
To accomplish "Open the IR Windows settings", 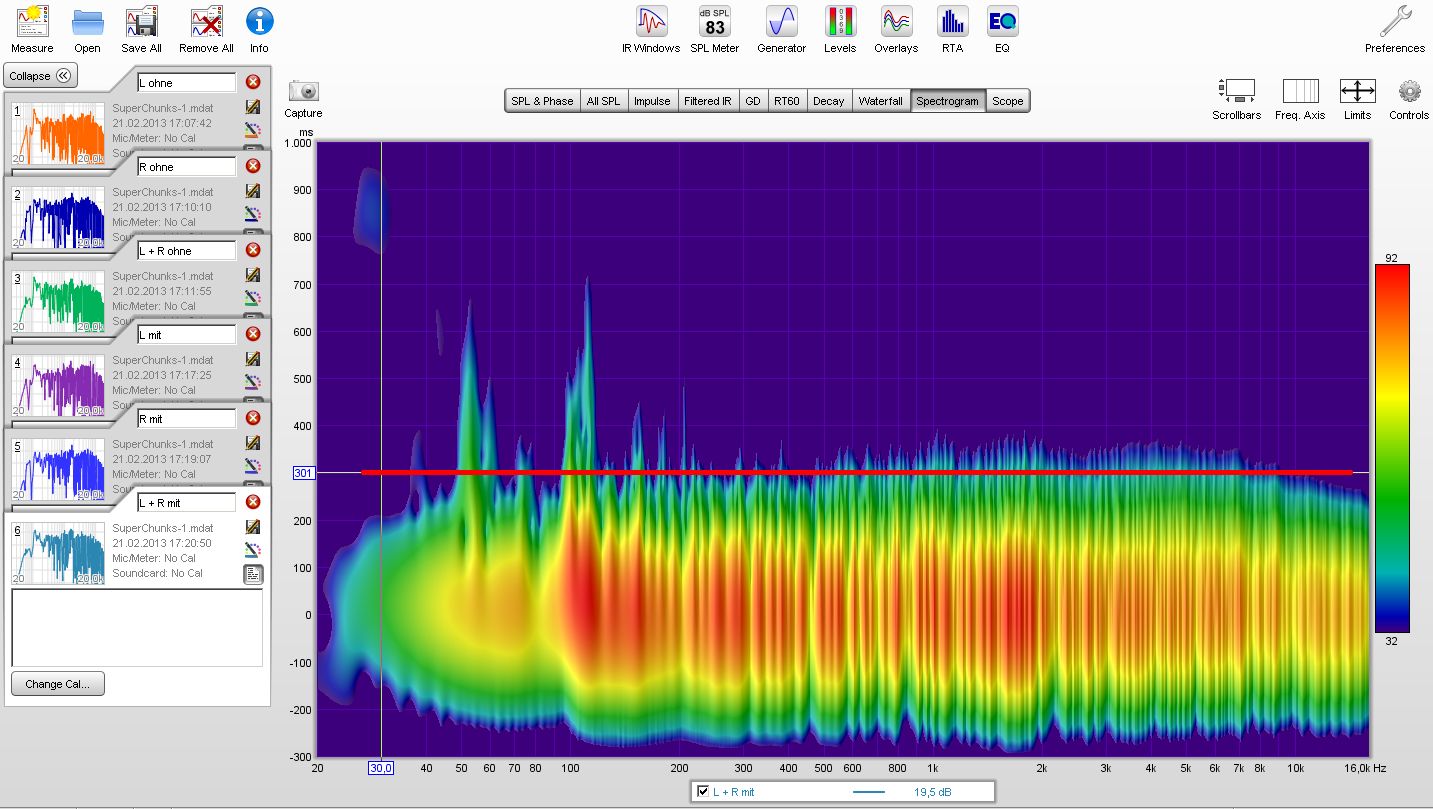I will [651, 29].
